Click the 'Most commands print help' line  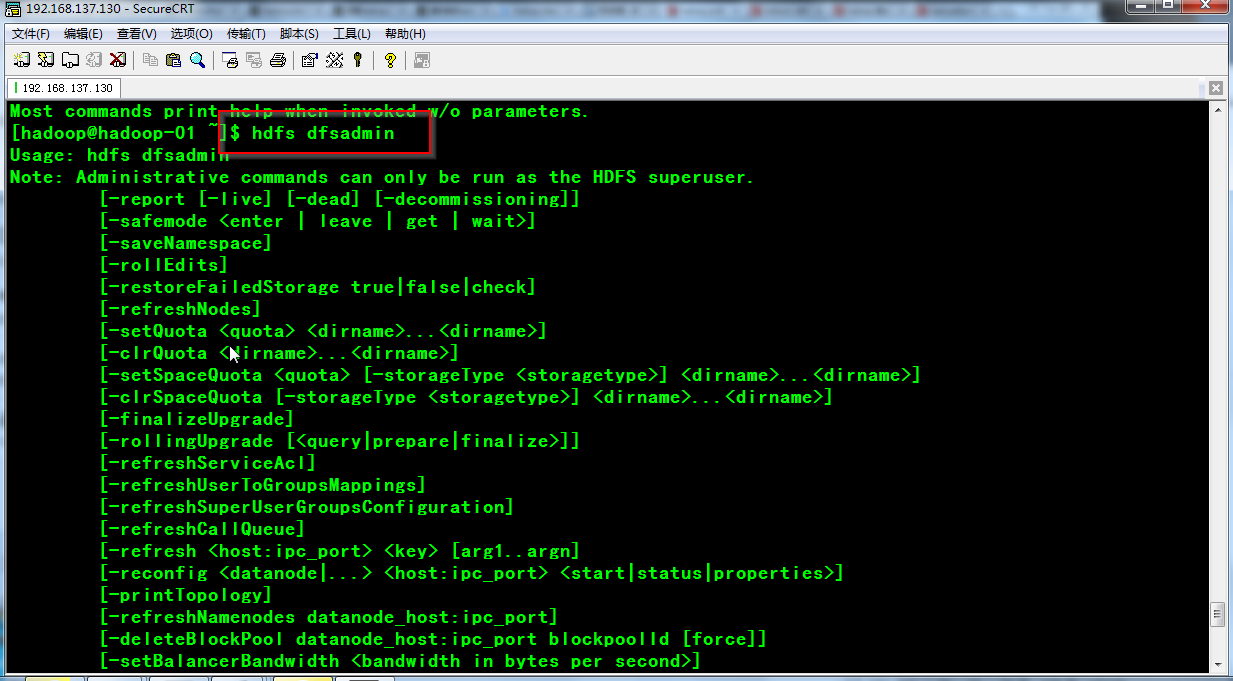299,111
